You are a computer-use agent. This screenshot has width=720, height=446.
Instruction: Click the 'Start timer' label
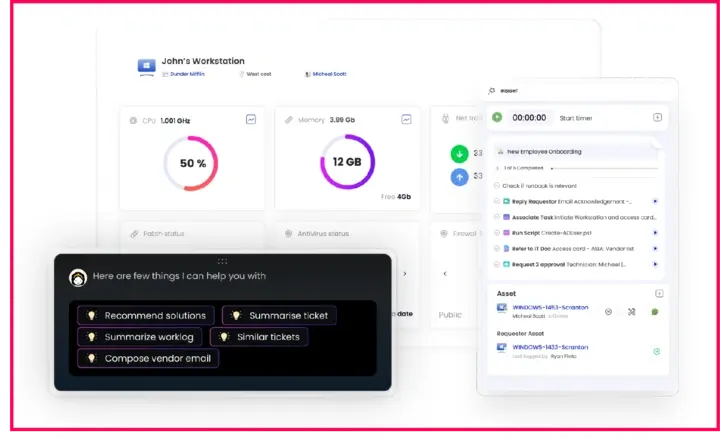click(576, 118)
